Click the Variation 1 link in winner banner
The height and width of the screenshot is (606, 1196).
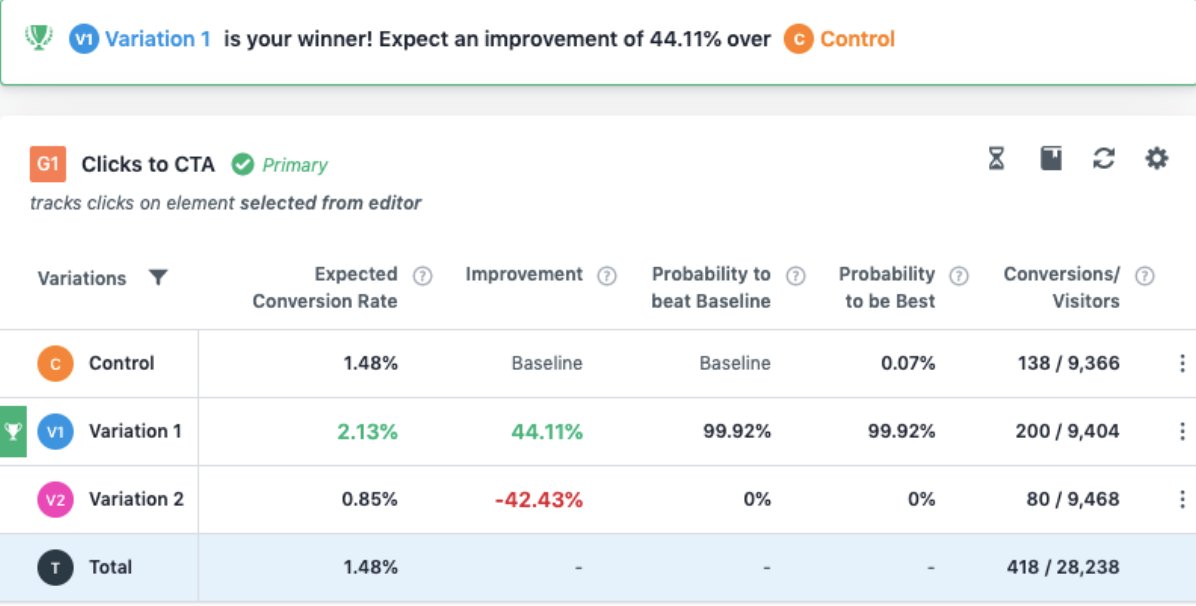click(x=157, y=39)
